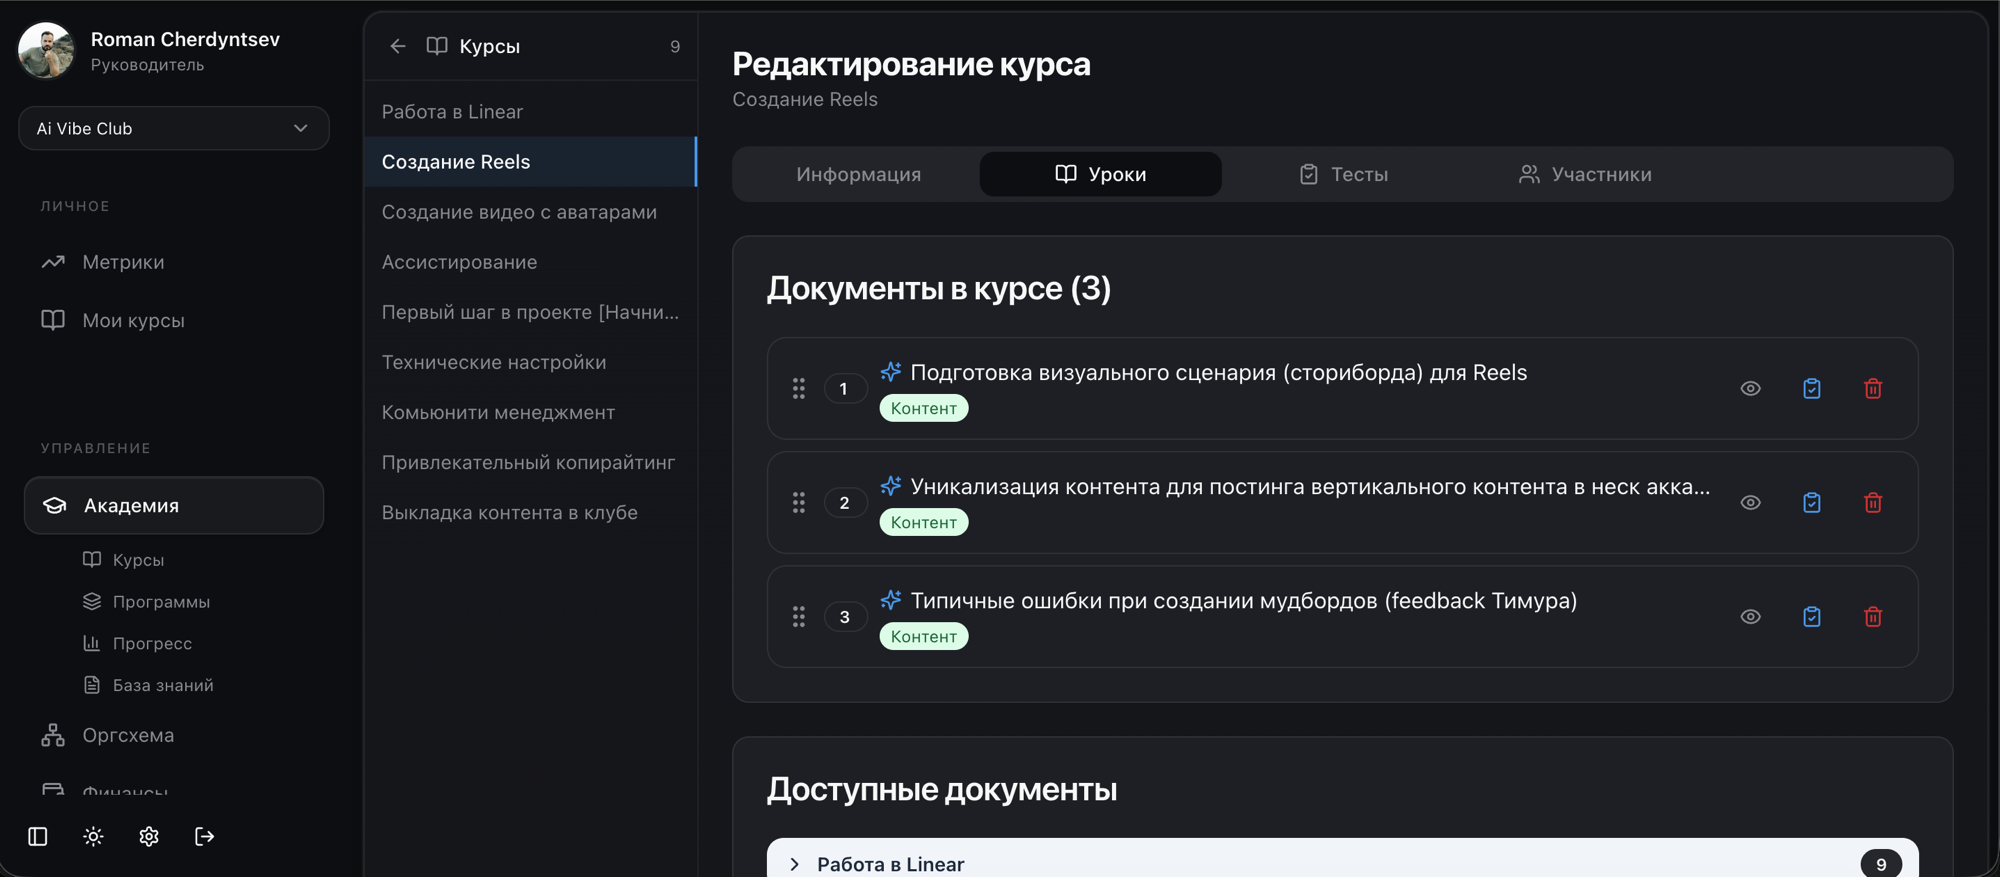Select the Уроки tab
Image resolution: width=2000 pixels, height=877 pixels.
pos(1100,174)
